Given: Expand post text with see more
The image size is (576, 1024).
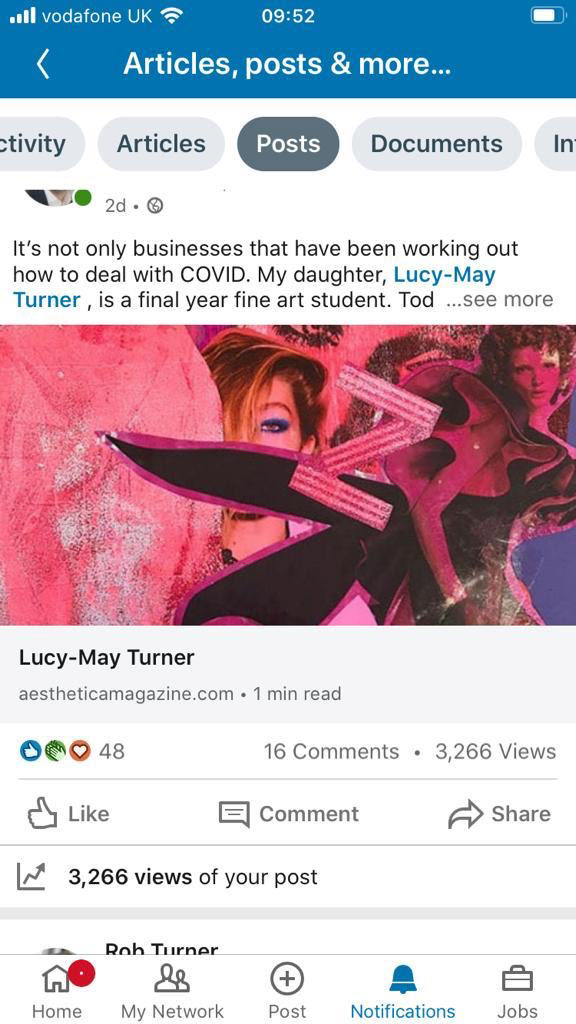Looking at the screenshot, I should pos(500,300).
